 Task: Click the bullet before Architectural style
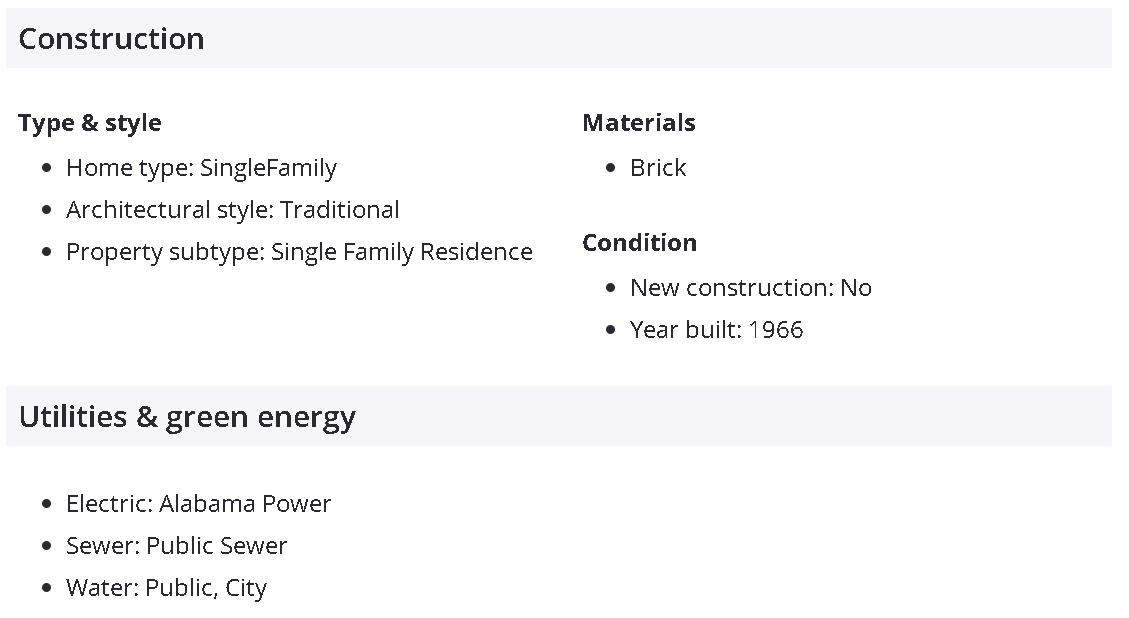[x=47, y=211]
